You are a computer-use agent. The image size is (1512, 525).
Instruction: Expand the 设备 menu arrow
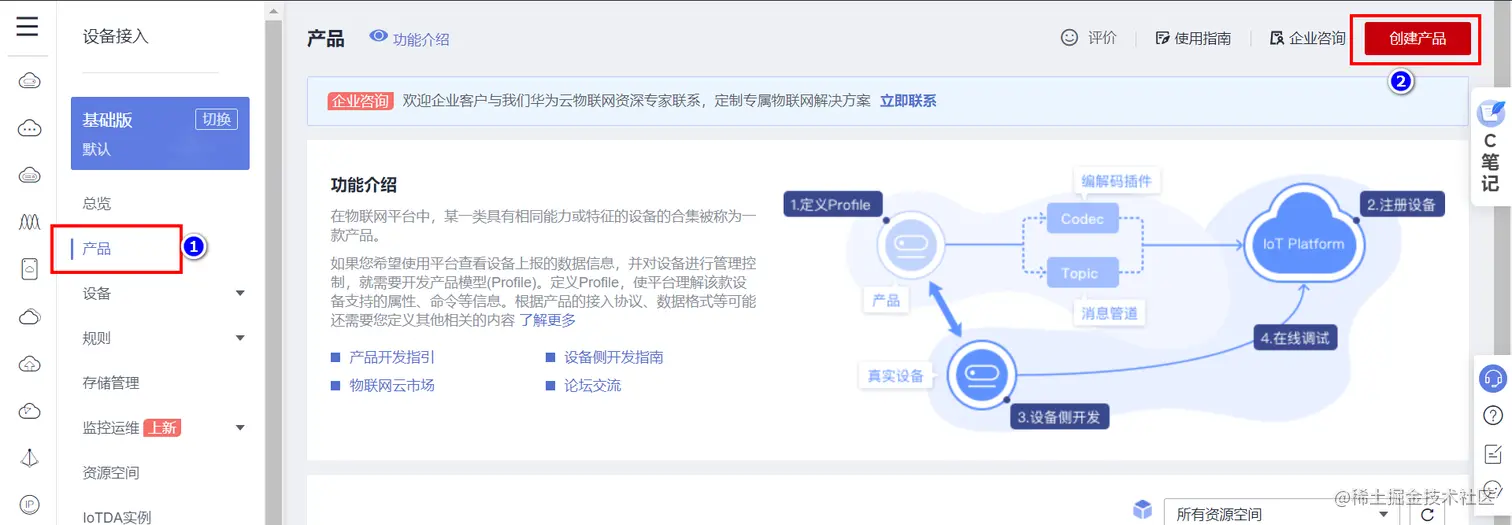(240, 293)
